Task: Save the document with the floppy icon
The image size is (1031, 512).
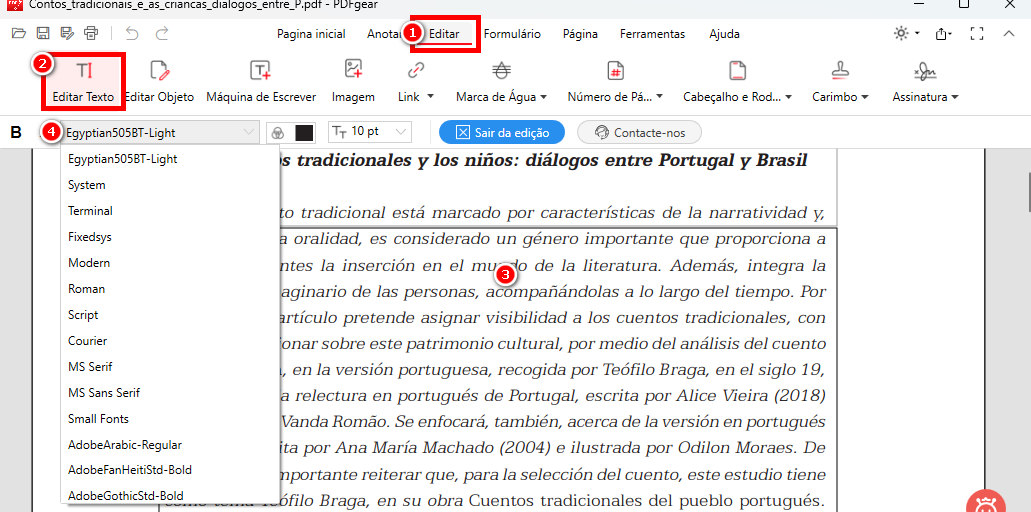Action: click(43, 33)
